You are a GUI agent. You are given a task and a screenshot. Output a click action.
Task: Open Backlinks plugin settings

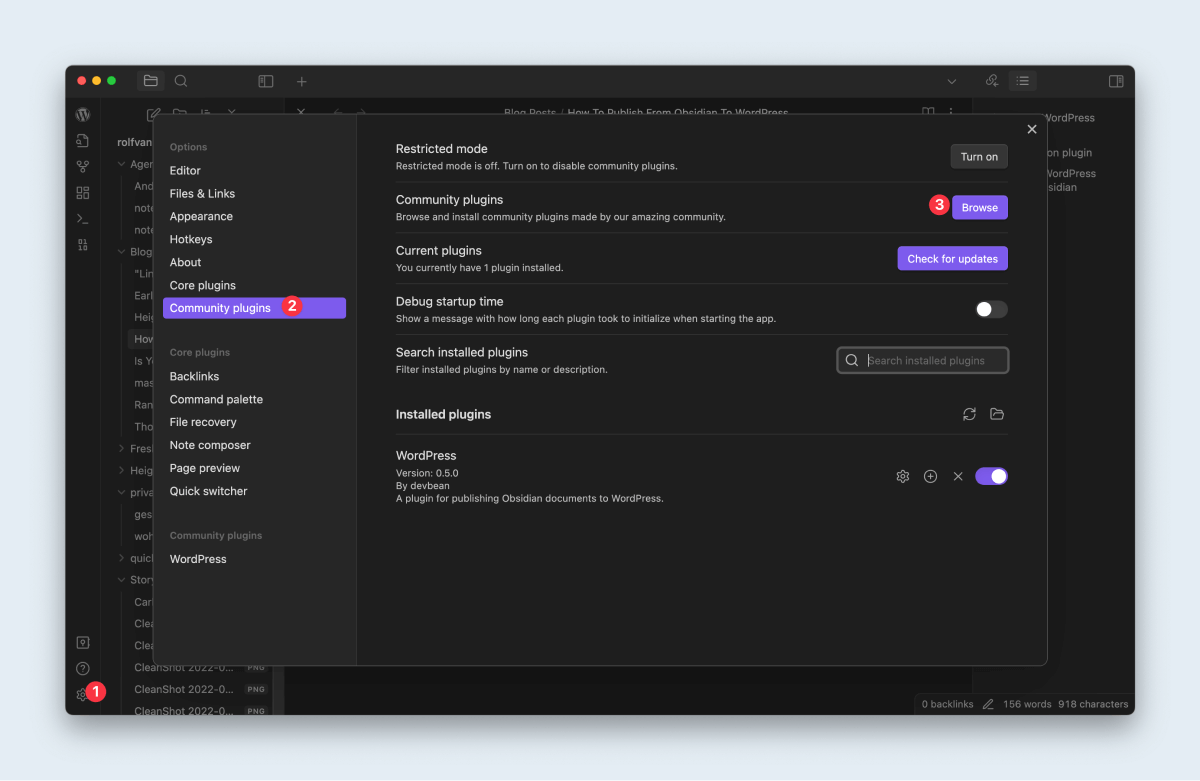(x=254, y=377)
